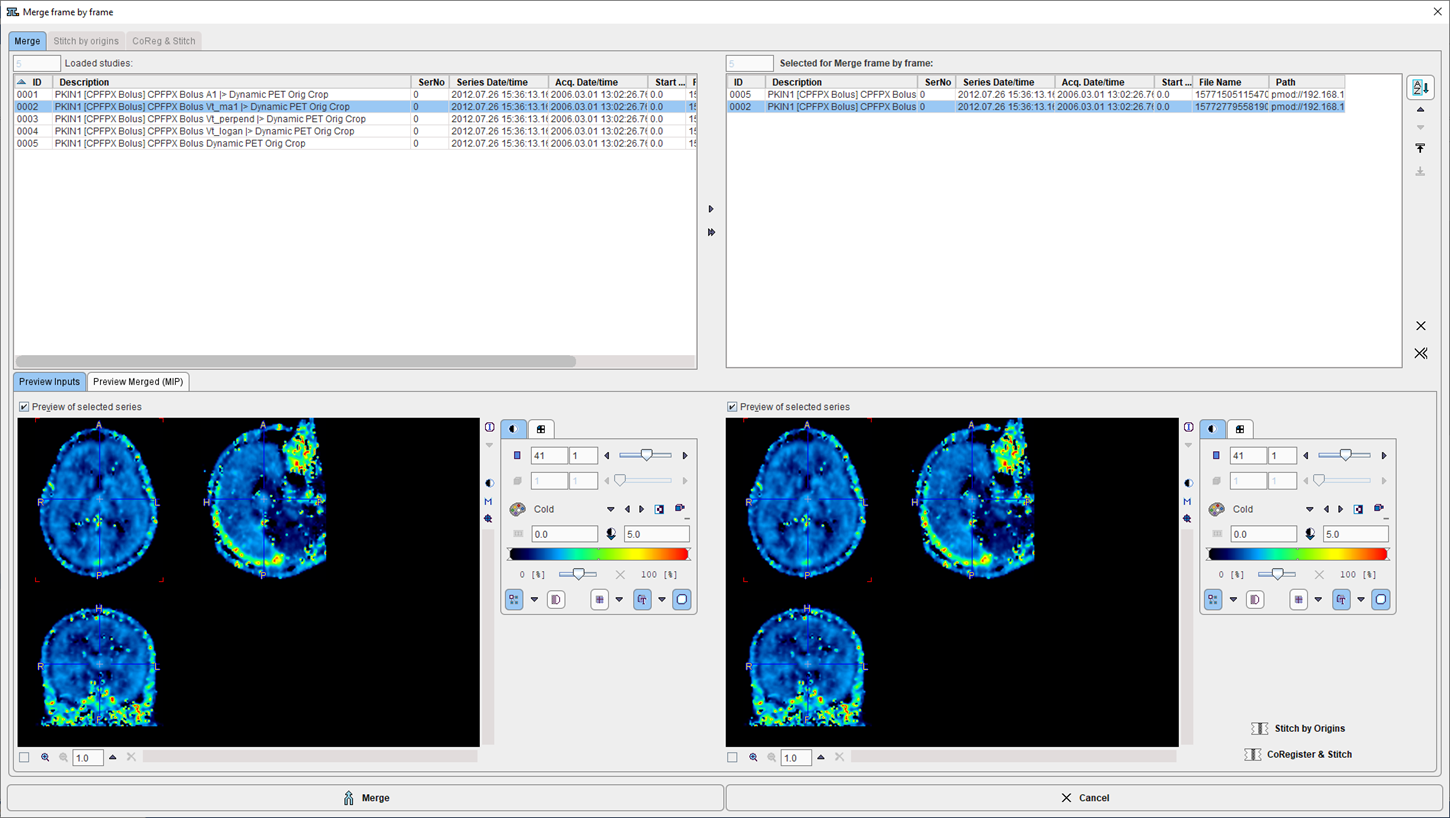
Task: Zoom in the left preview image
Action: [45, 758]
